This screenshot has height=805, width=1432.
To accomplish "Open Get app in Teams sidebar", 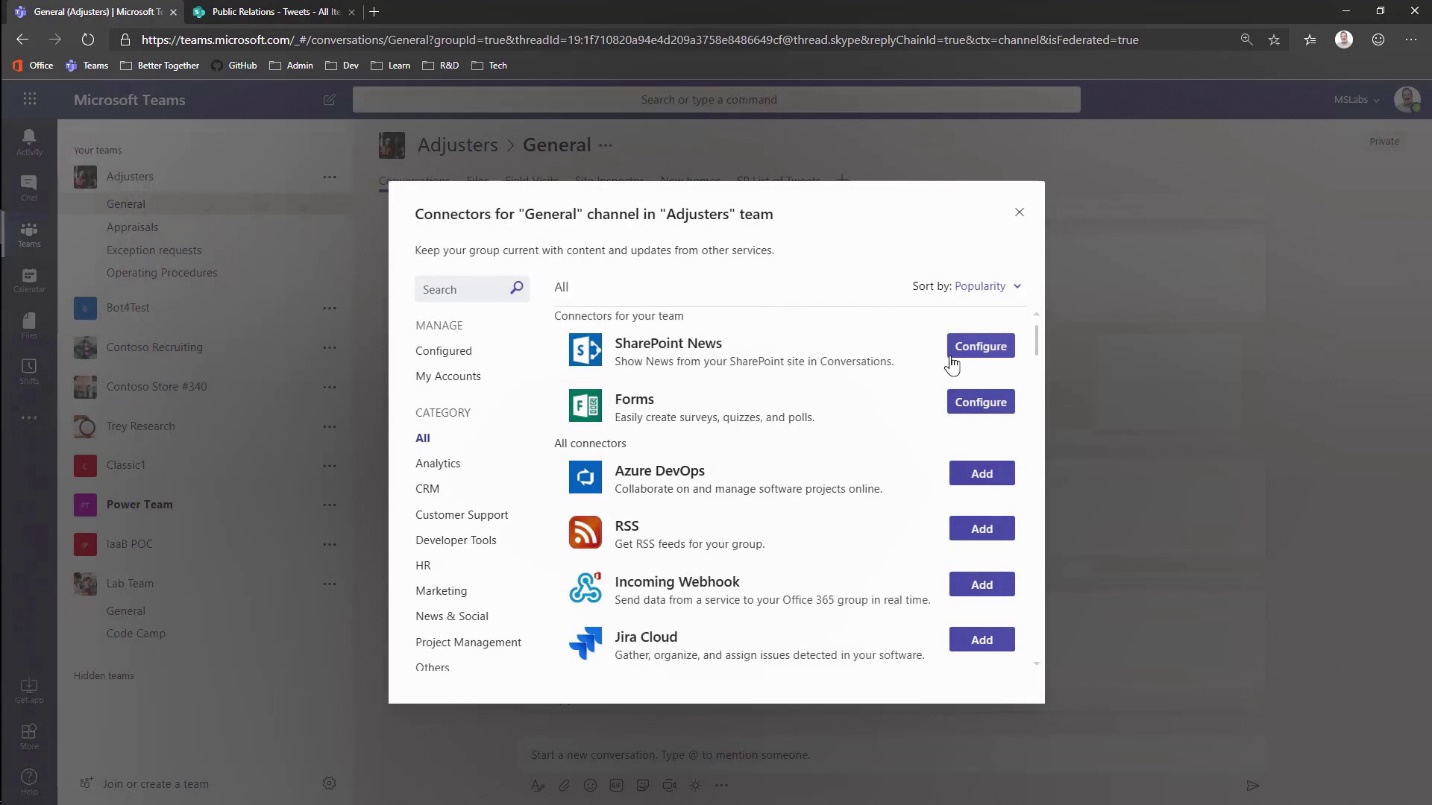I will [29, 690].
